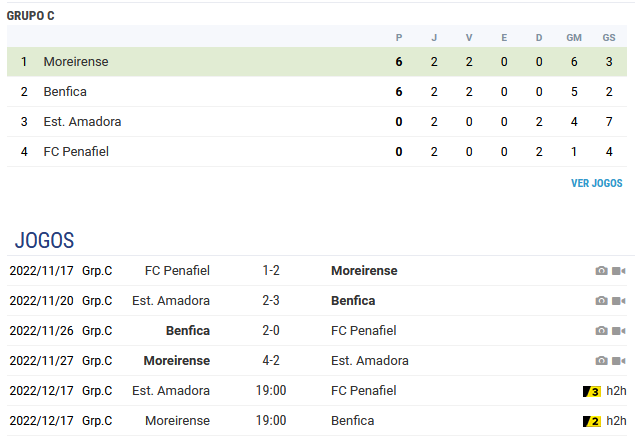Open video for Moreirense vs Est. Amadora match

(618, 361)
